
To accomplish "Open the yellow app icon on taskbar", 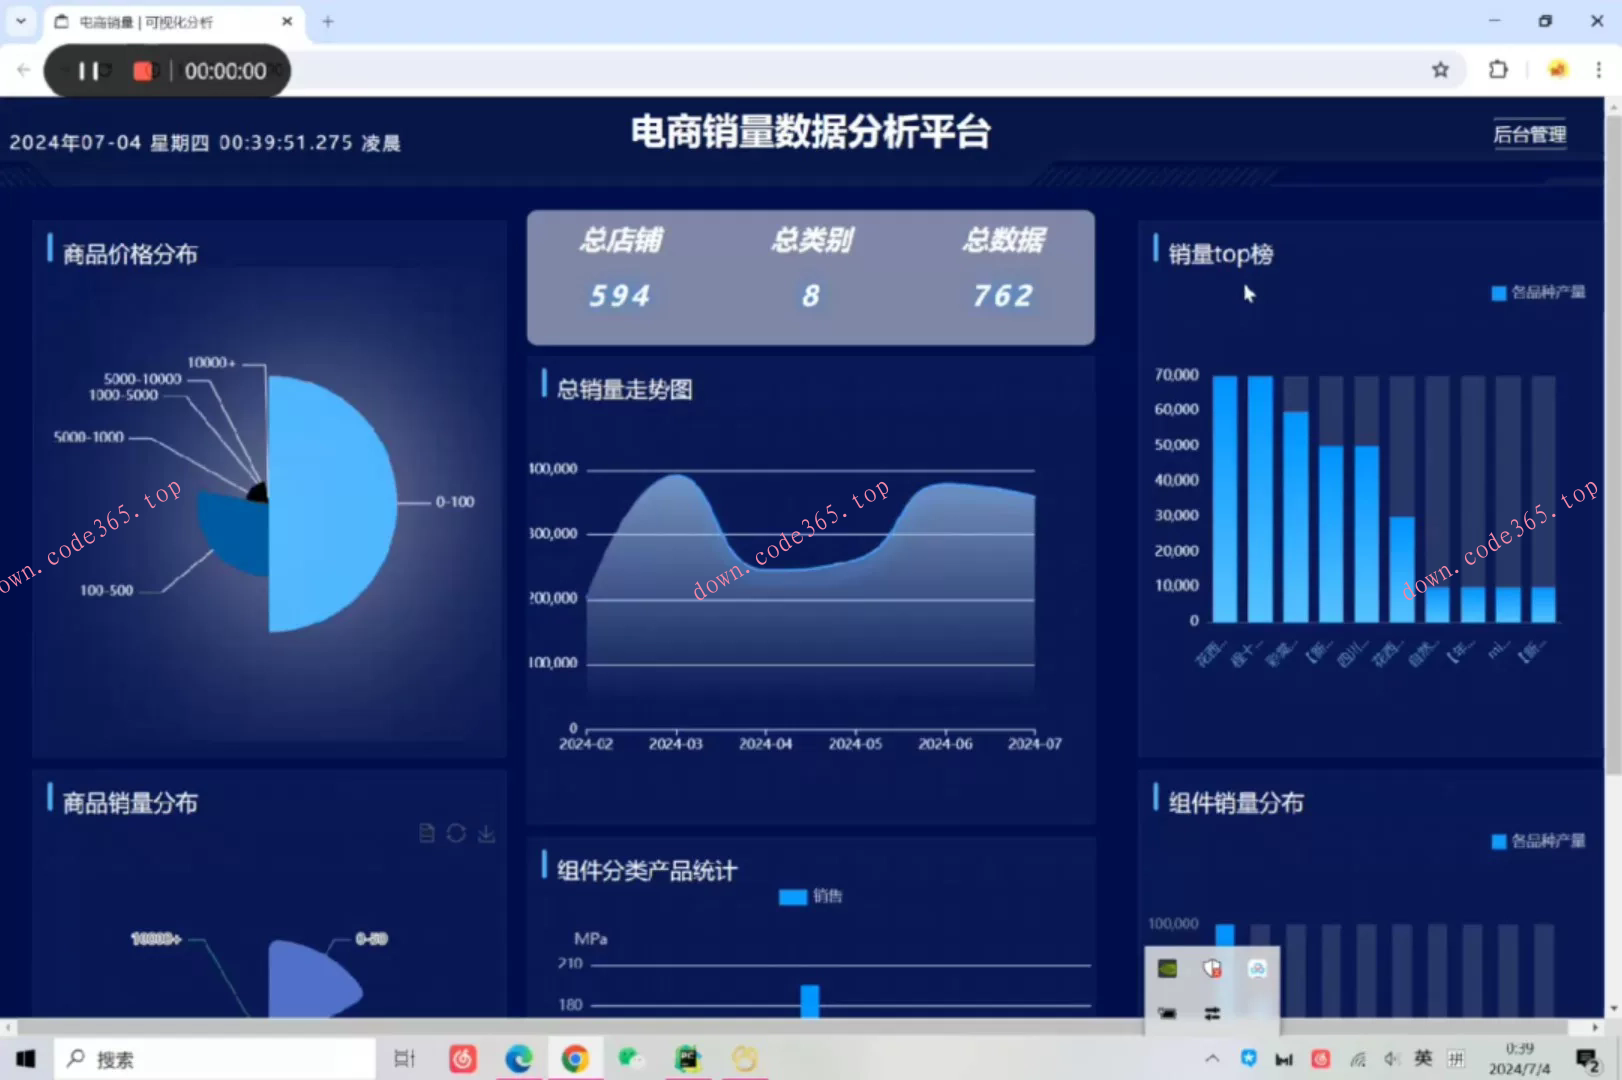I will pos(745,1058).
